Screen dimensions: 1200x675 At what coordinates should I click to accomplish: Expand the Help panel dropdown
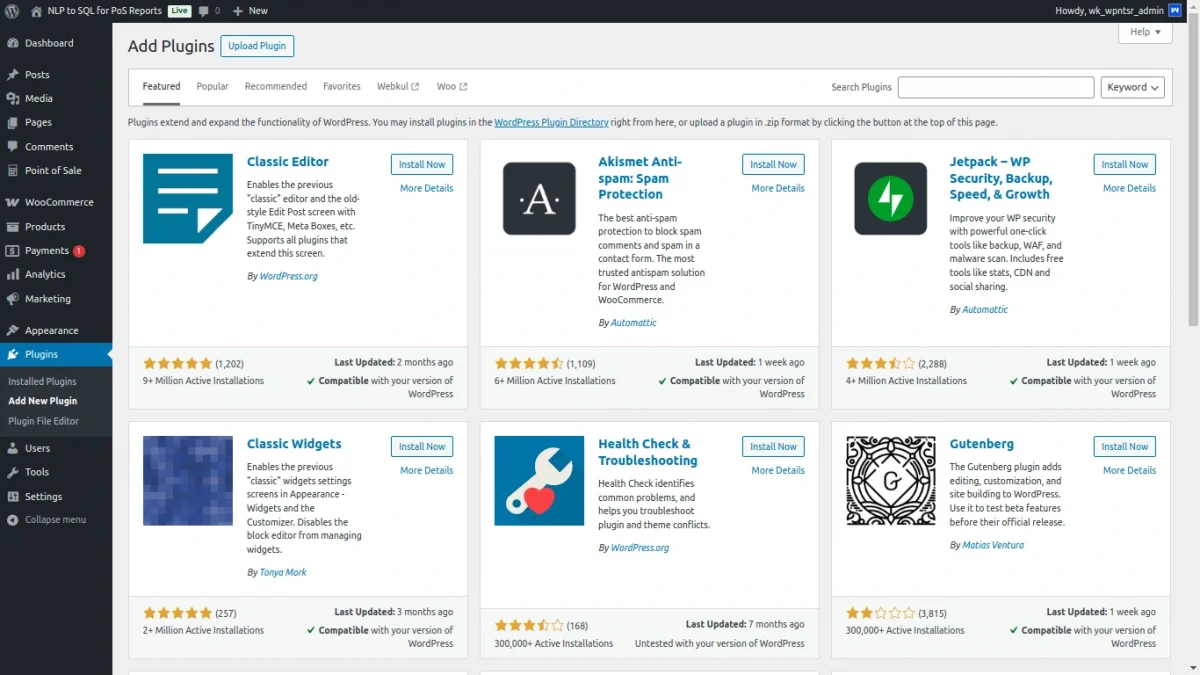click(x=1145, y=32)
